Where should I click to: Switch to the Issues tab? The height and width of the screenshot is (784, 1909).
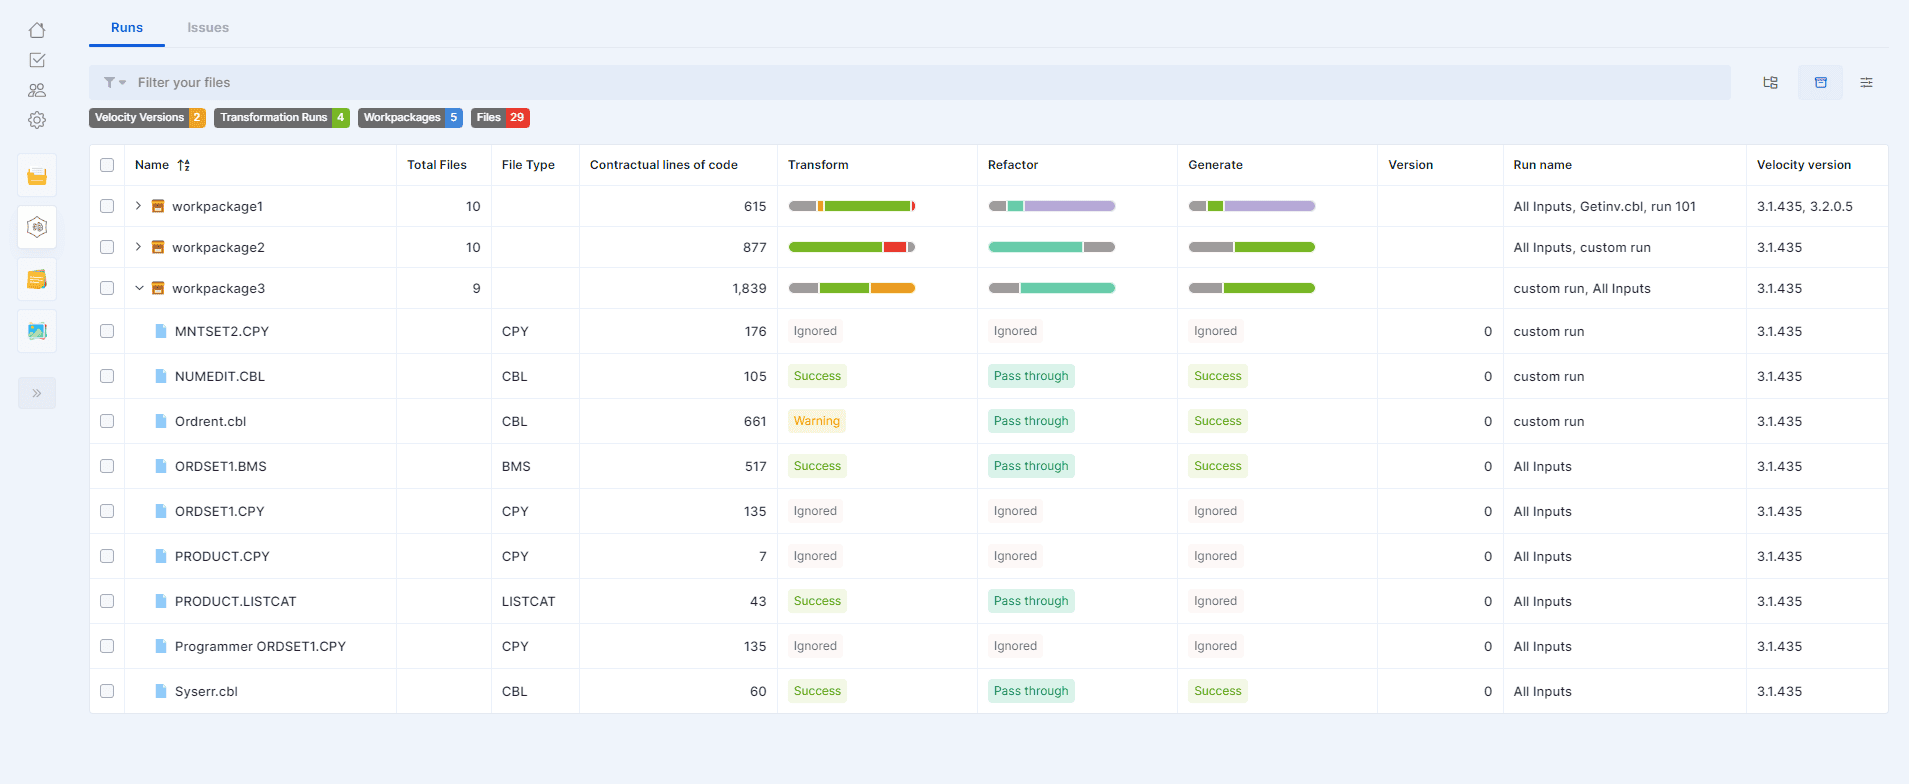coord(208,28)
